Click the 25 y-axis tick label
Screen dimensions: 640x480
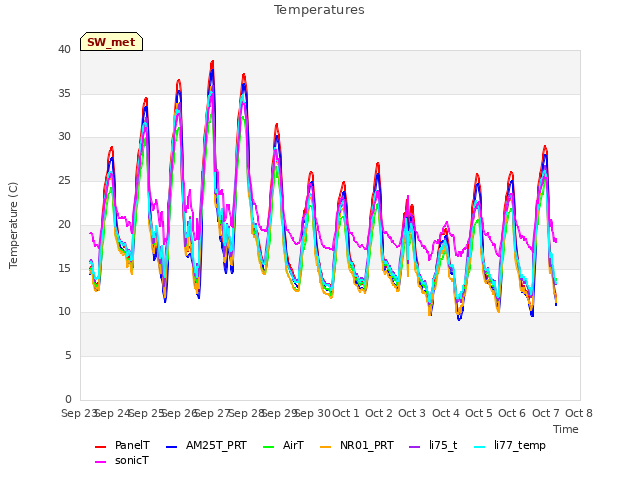coord(64,180)
